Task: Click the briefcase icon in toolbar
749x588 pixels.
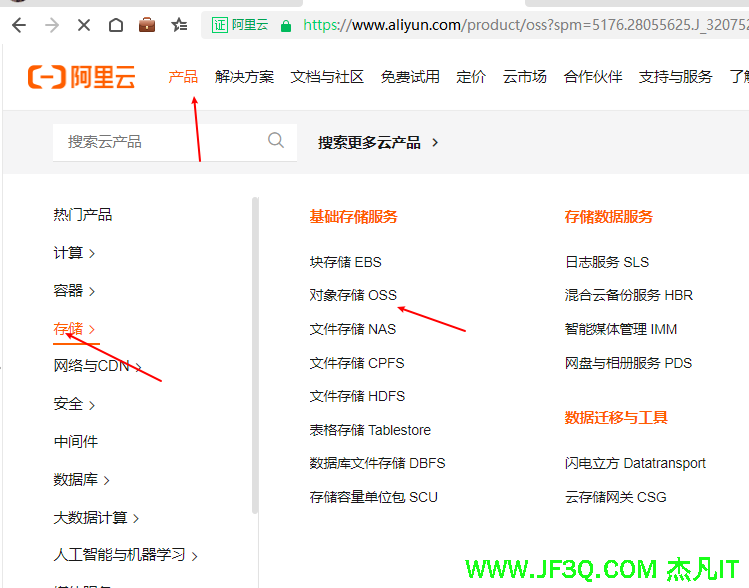Action: pos(147,25)
